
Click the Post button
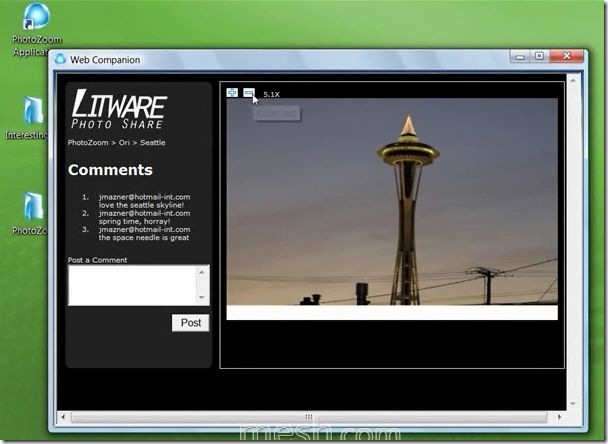point(190,323)
